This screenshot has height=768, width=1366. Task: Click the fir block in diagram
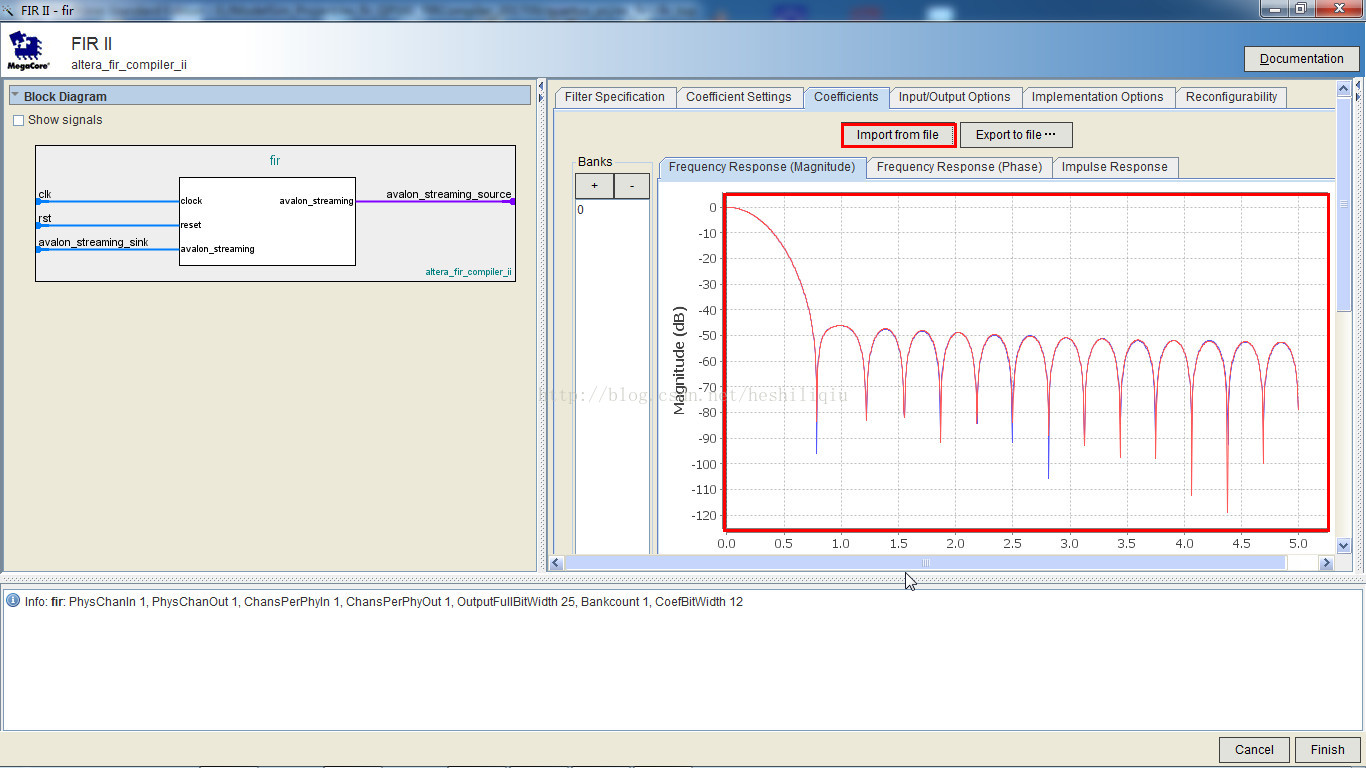pyautogui.click(x=267, y=221)
